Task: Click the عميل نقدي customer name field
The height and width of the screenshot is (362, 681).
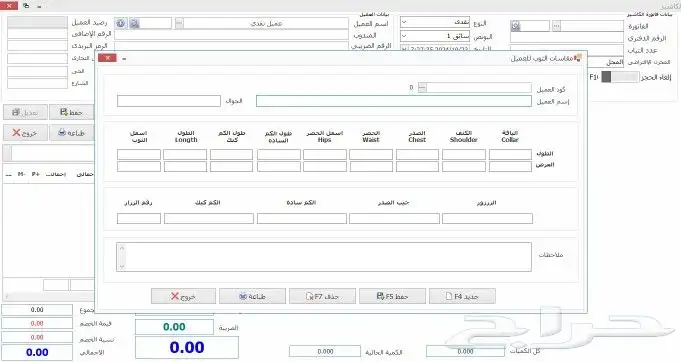Action: pyautogui.click(x=266, y=23)
